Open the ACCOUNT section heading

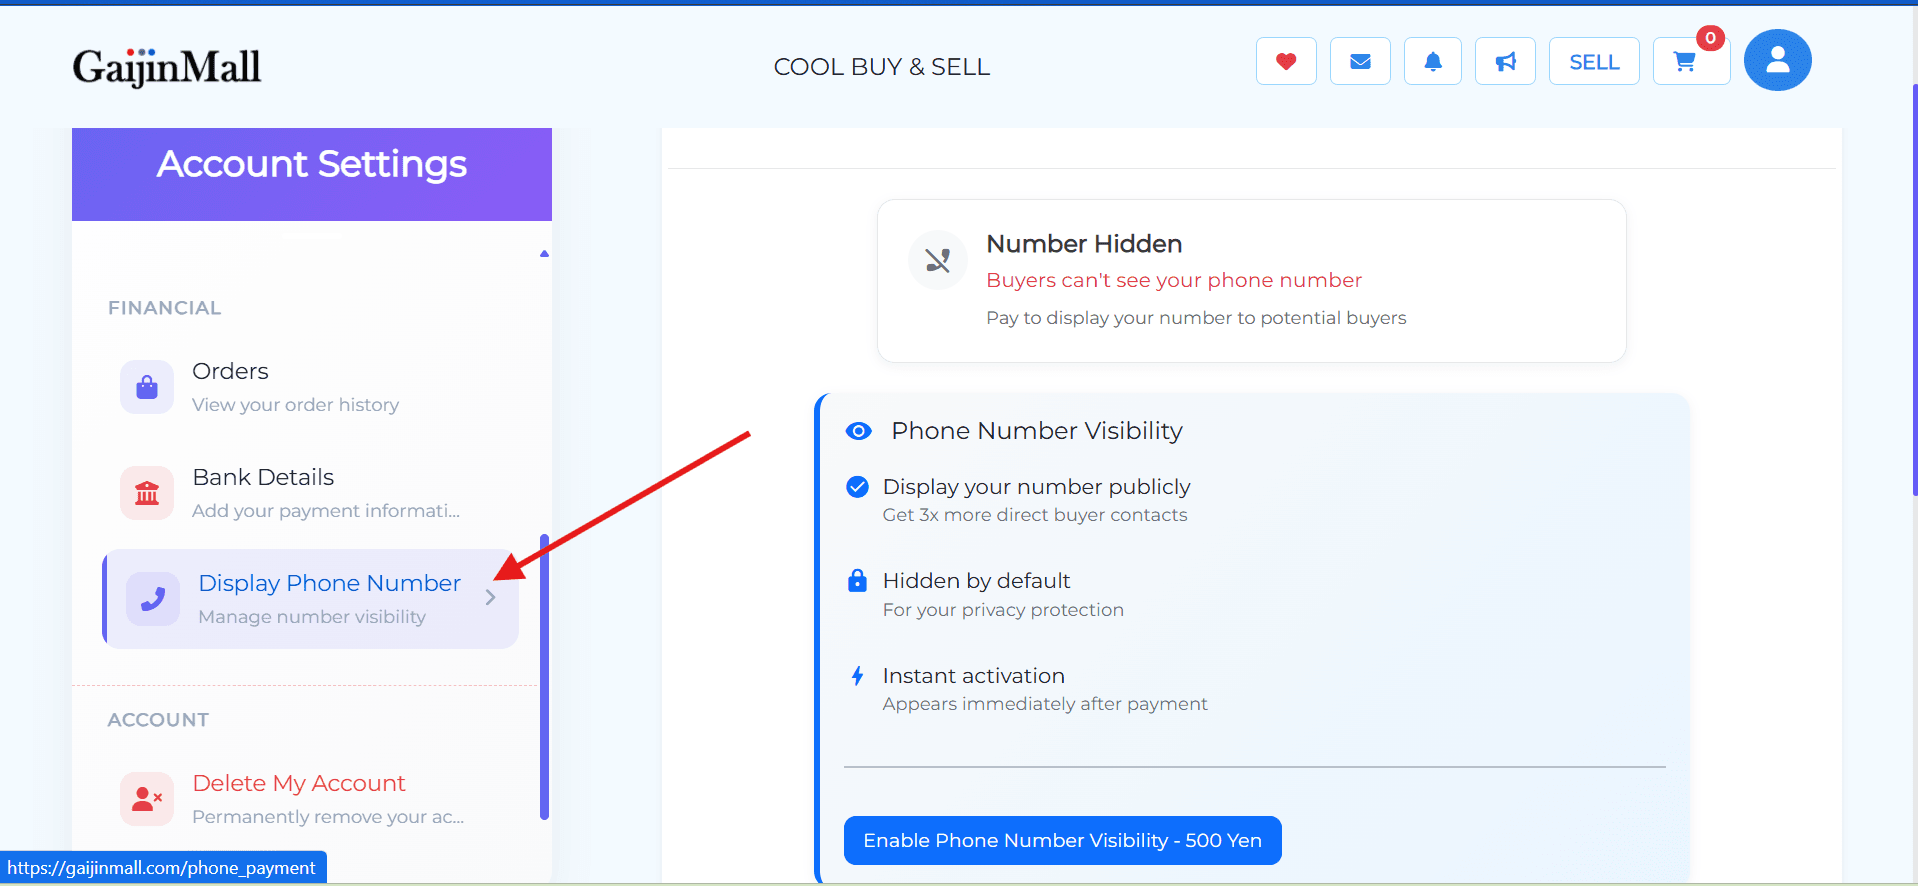[x=158, y=720]
